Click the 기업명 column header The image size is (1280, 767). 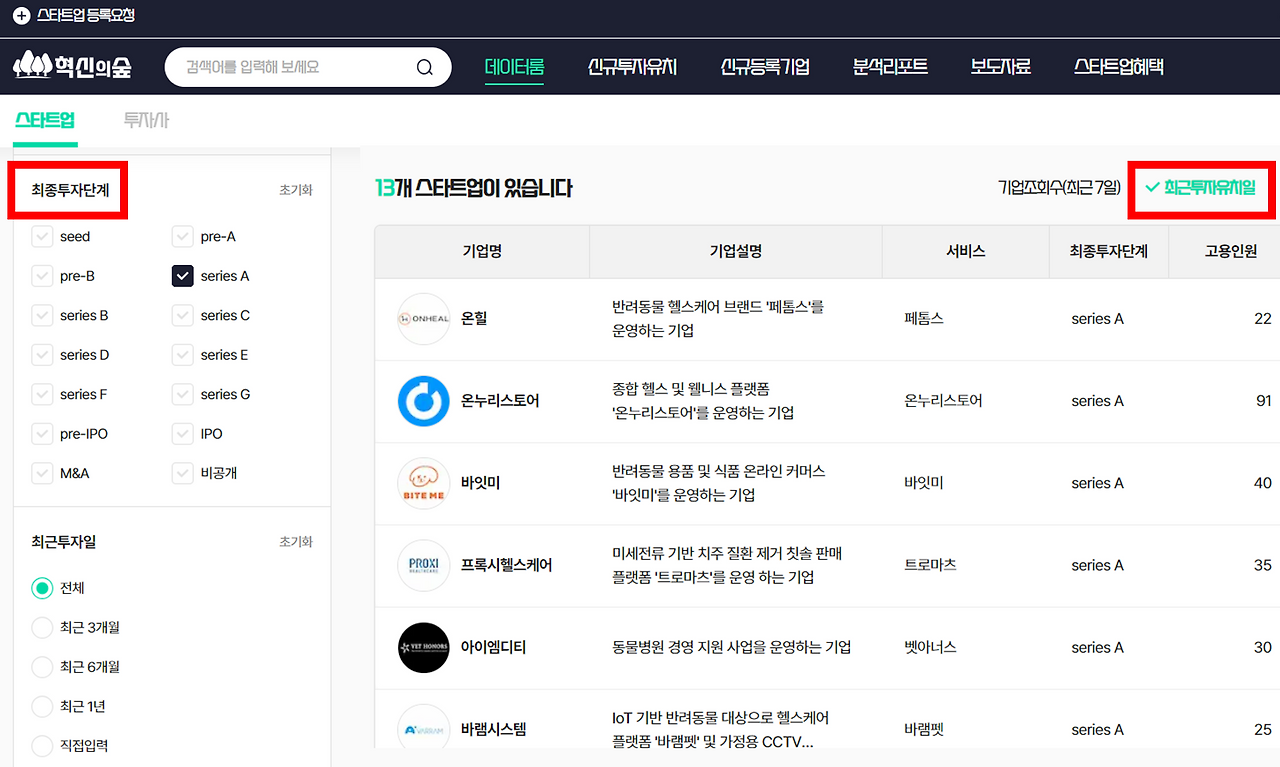point(482,252)
